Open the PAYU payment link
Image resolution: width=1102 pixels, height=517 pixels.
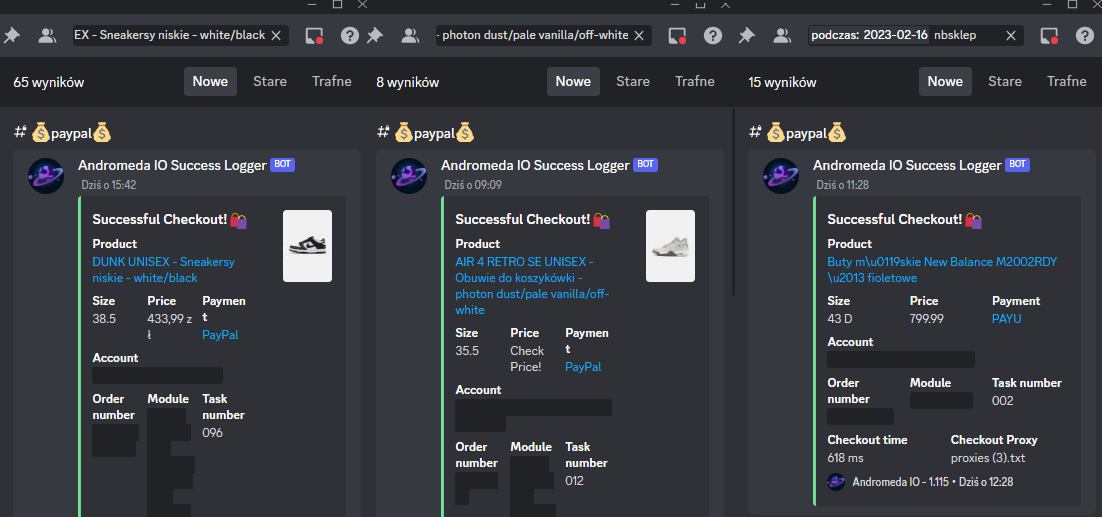1006,319
